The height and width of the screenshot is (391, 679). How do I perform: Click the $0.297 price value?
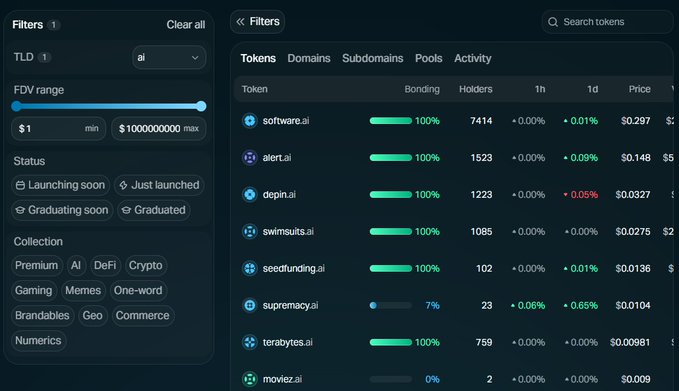pos(635,121)
